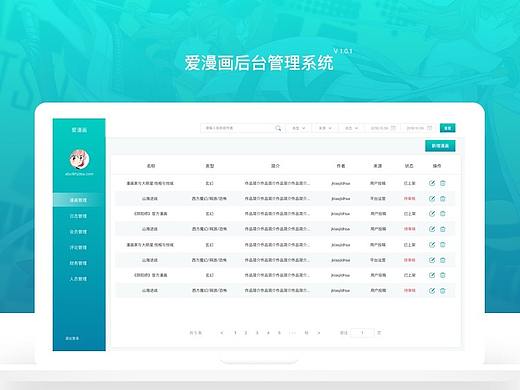Open the third sidebar menu item
This screenshot has width=520, height=390.
click(79, 232)
